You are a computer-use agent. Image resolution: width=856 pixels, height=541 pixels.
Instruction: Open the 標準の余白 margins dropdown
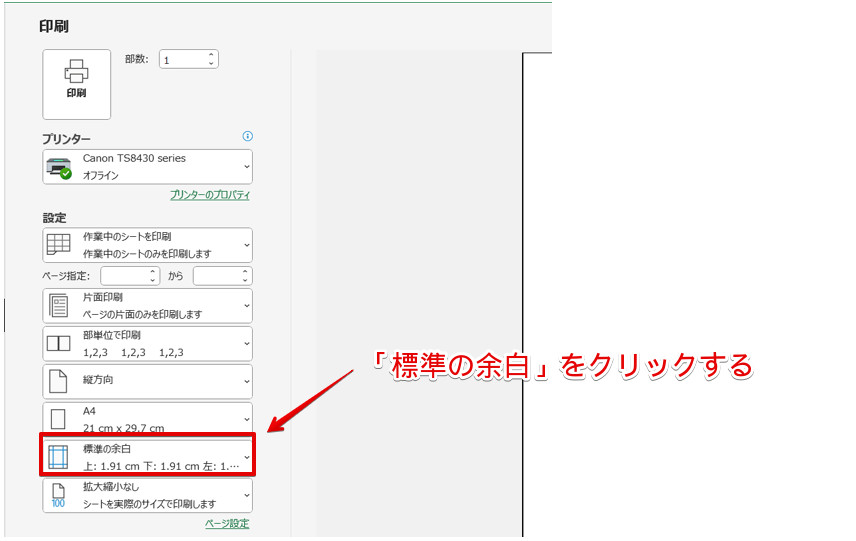tap(147, 455)
